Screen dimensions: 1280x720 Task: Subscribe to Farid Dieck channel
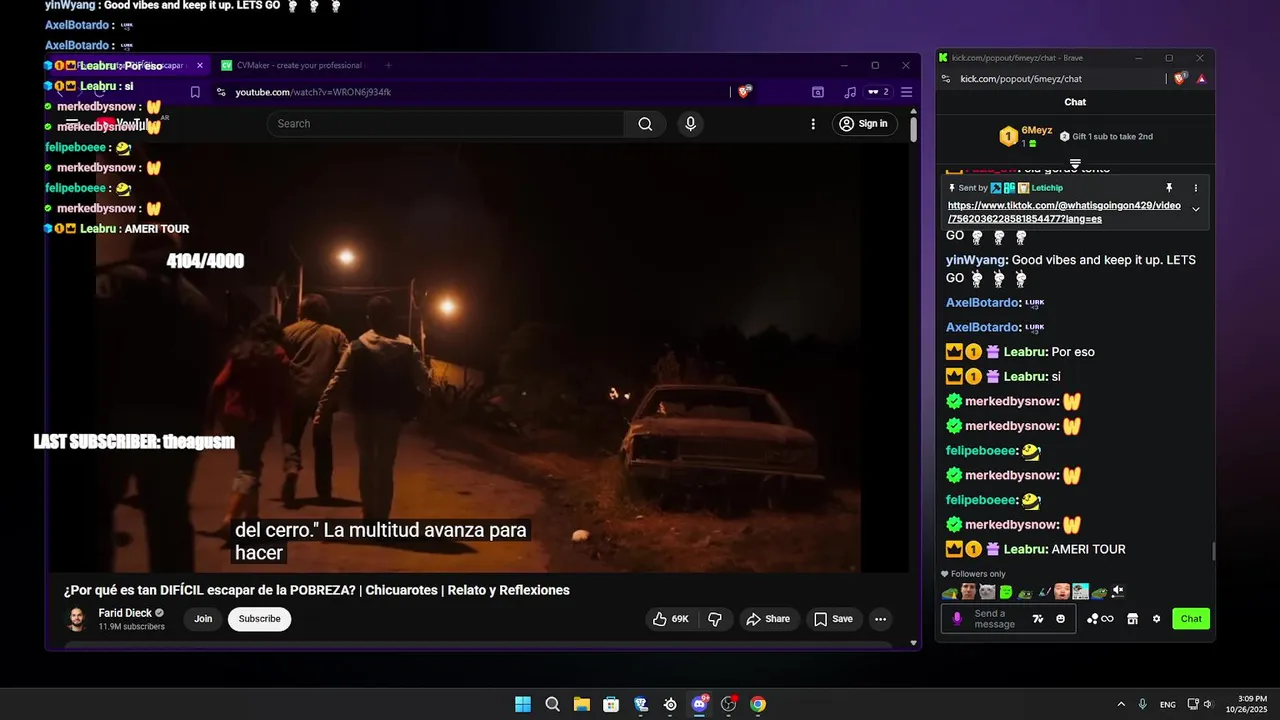[259, 619]
